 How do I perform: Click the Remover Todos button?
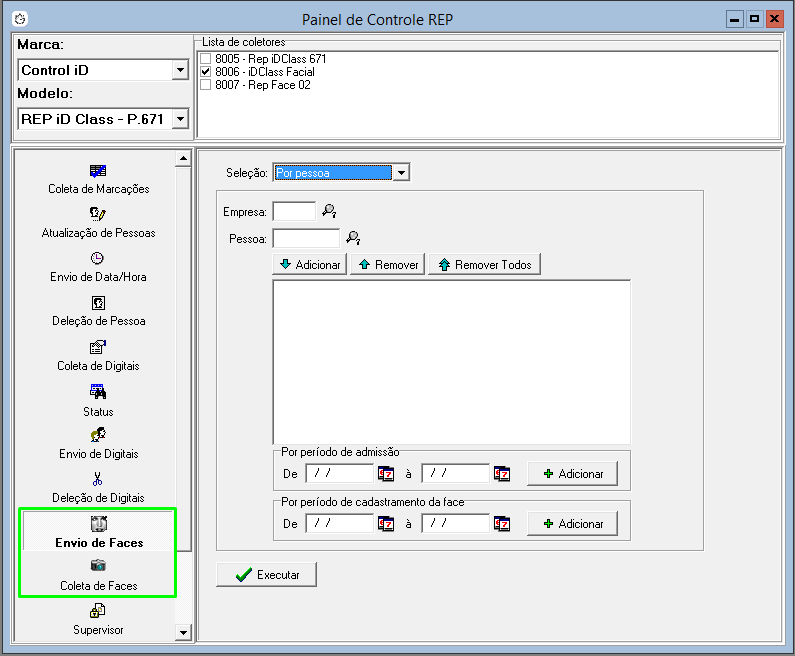[485, 265]
